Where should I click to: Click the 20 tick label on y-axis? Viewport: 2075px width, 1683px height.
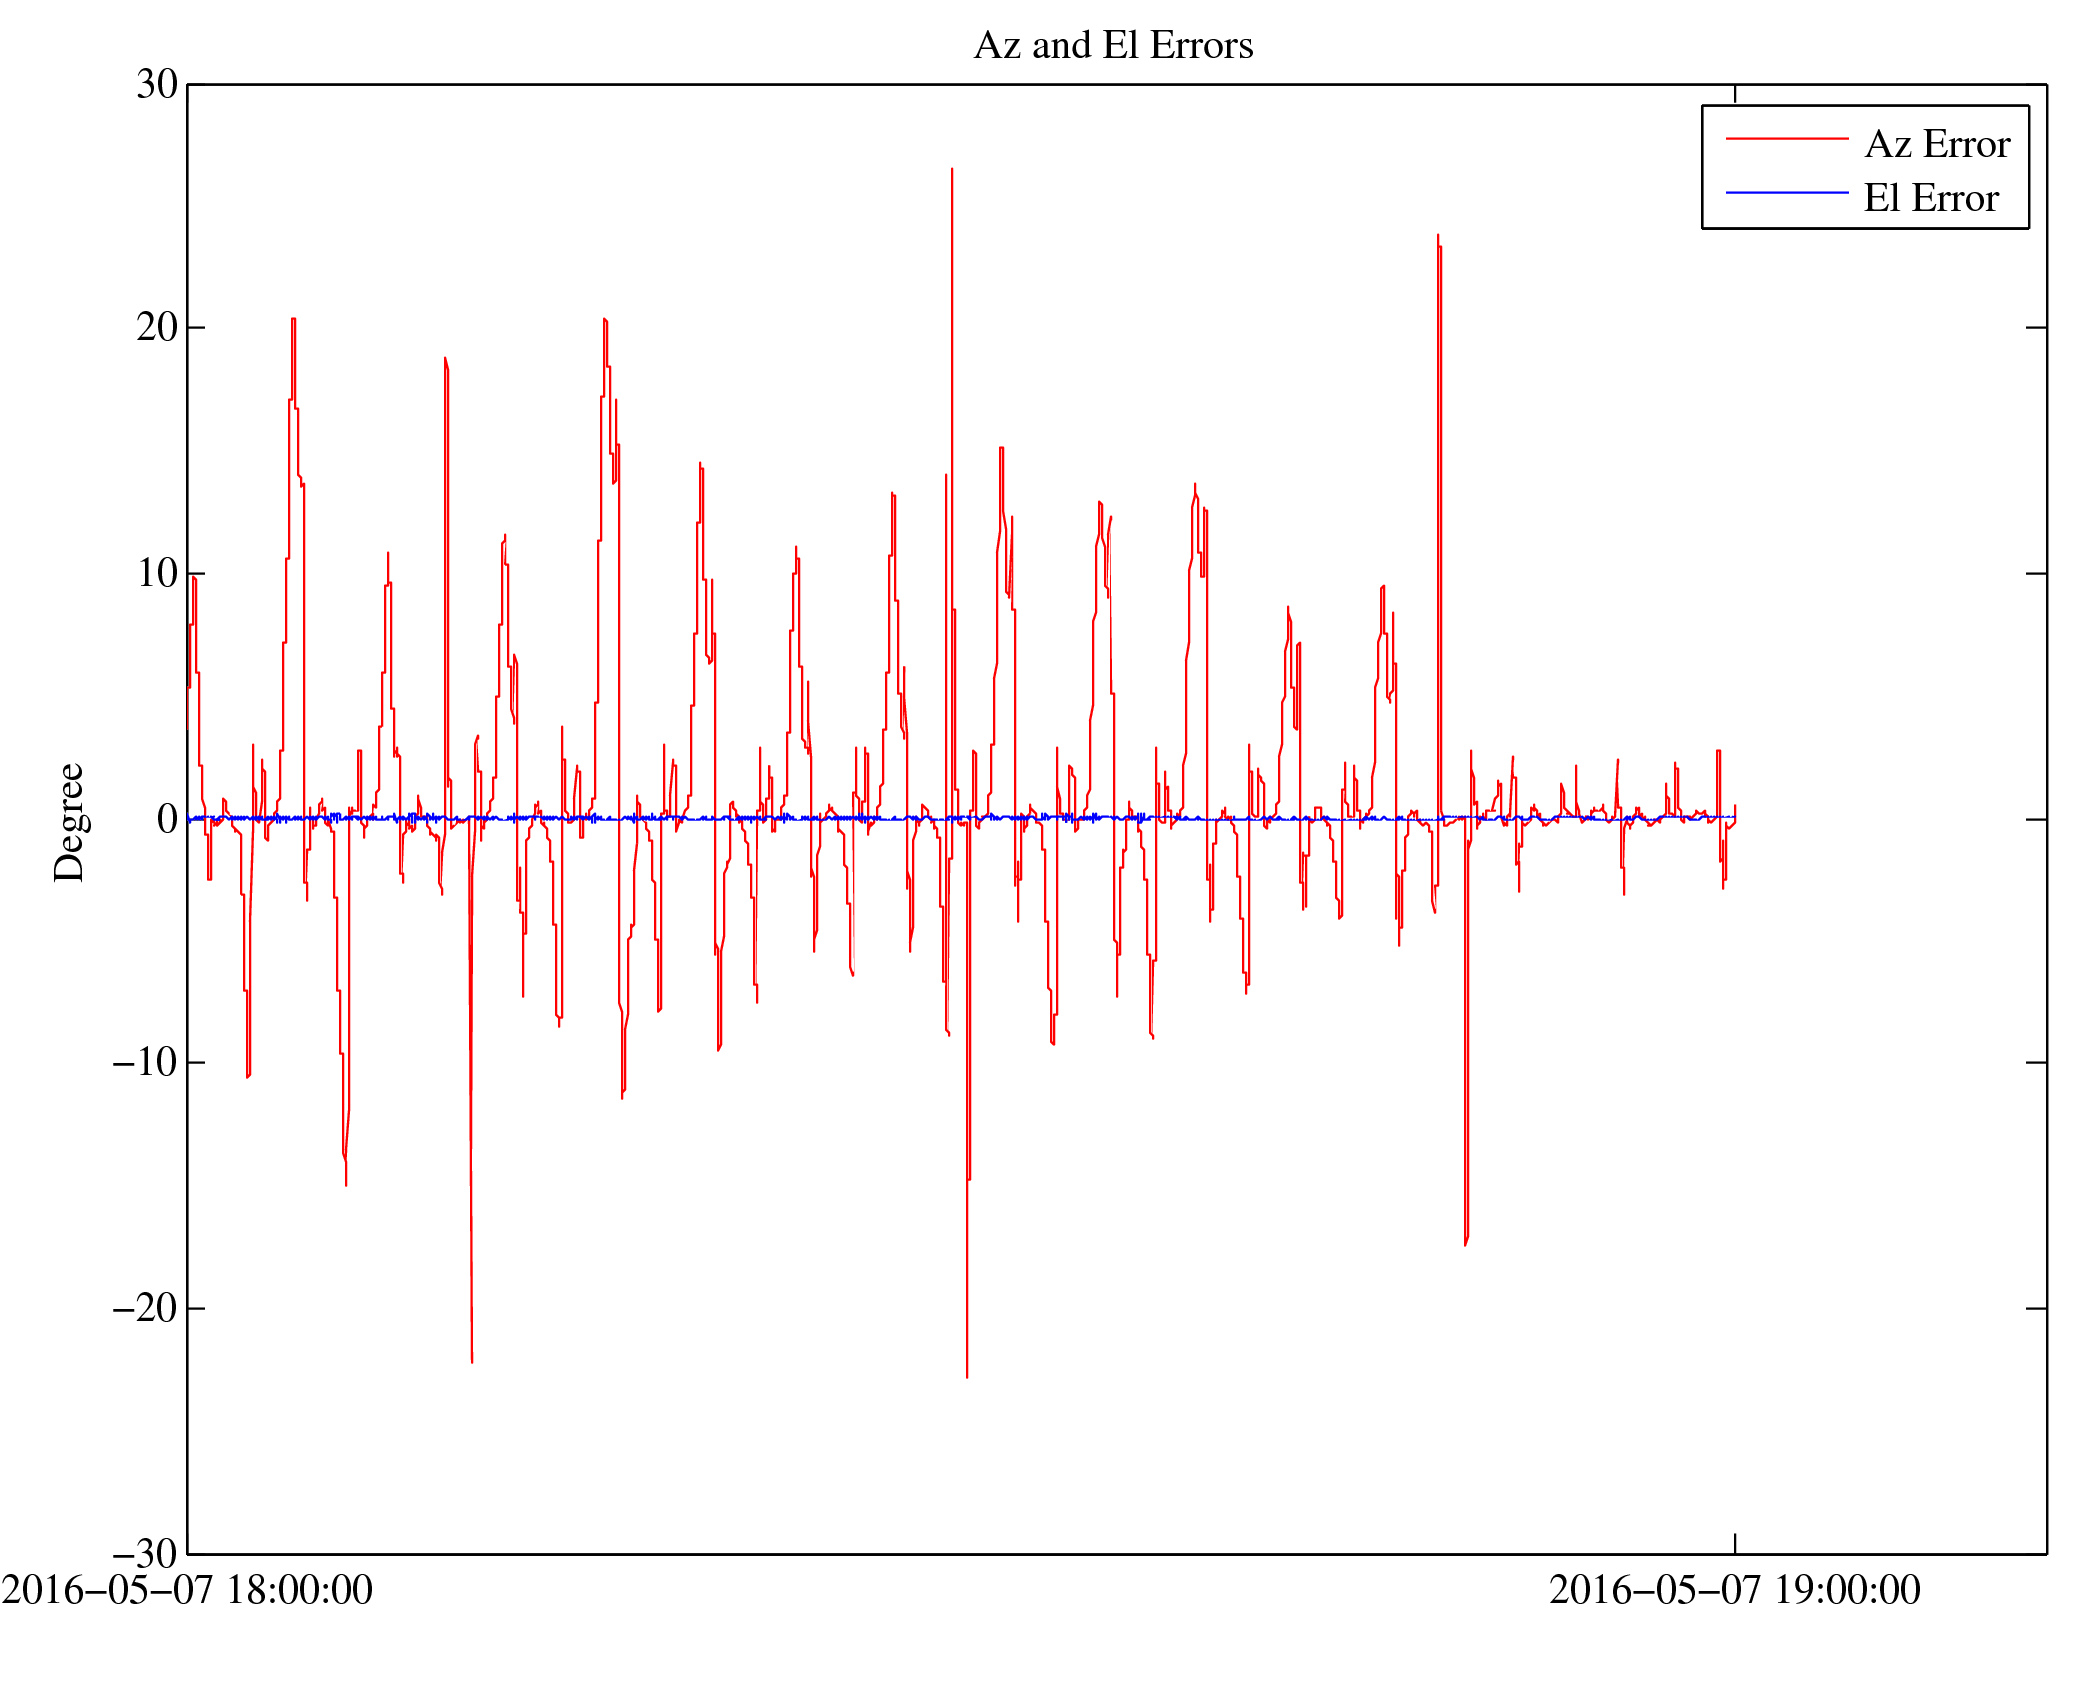pyautogui.click(x=157, y=327)
